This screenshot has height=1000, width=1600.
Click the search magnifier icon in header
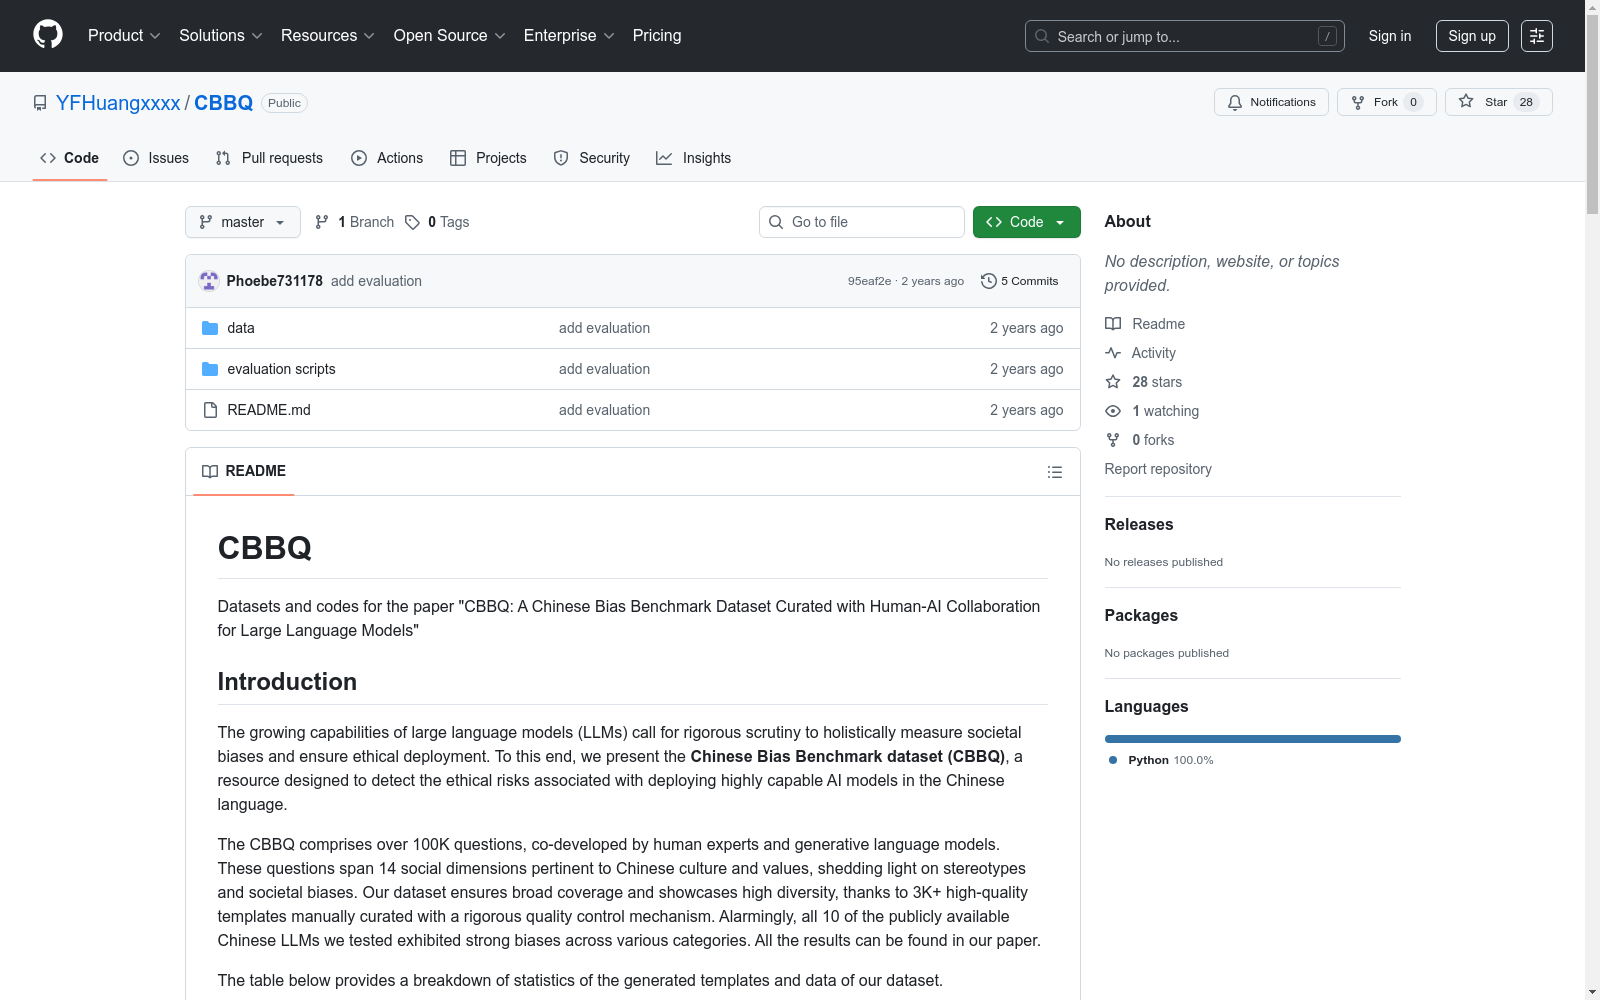[1042, 36]
